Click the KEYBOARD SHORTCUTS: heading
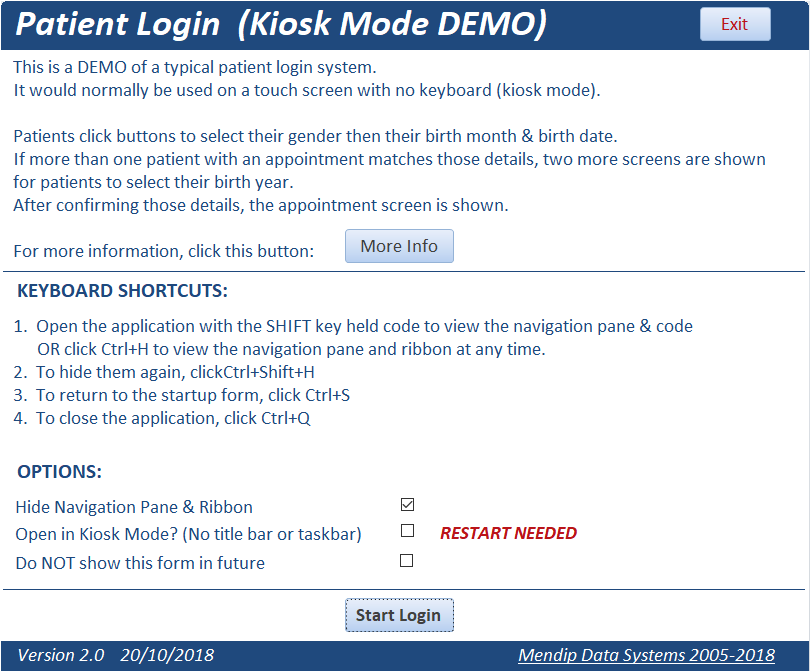811x672 pixels. point(123,291)
